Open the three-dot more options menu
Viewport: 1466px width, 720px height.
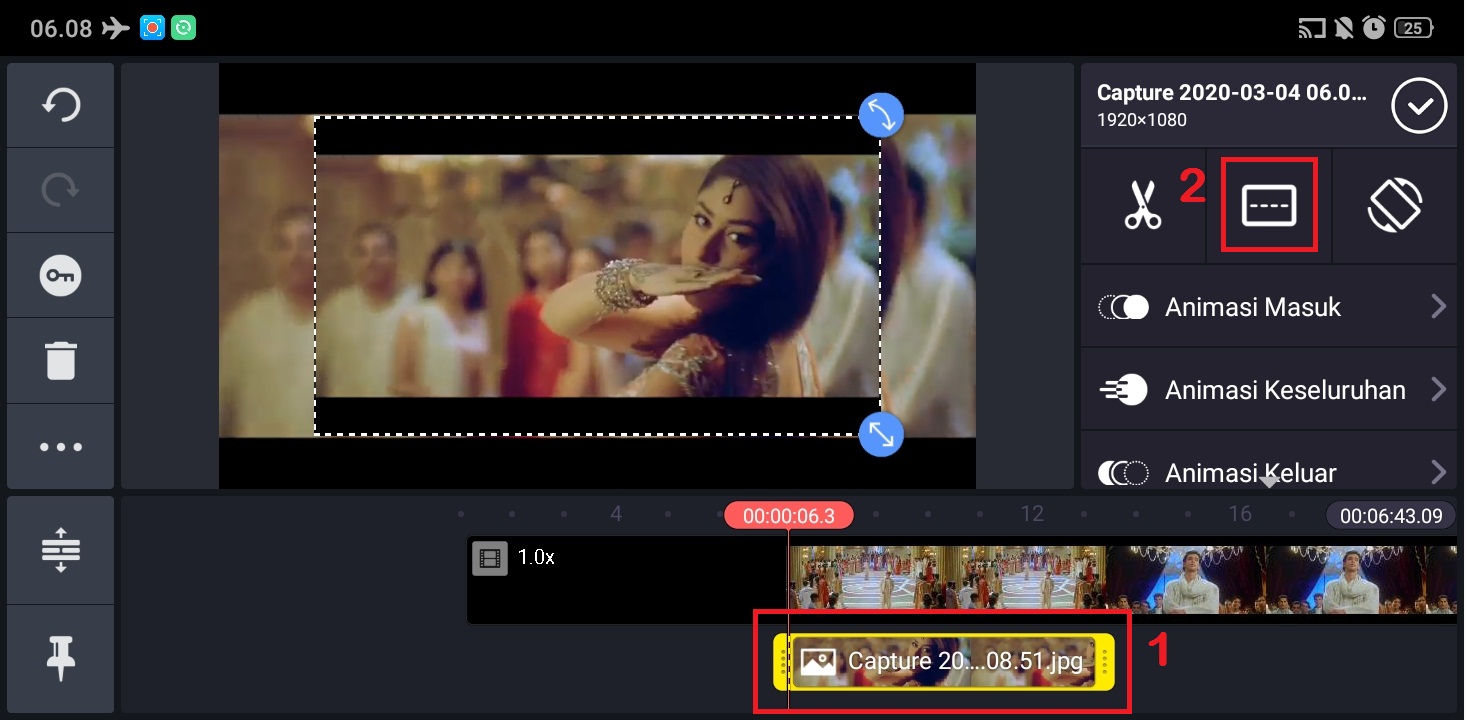(61, 446)
